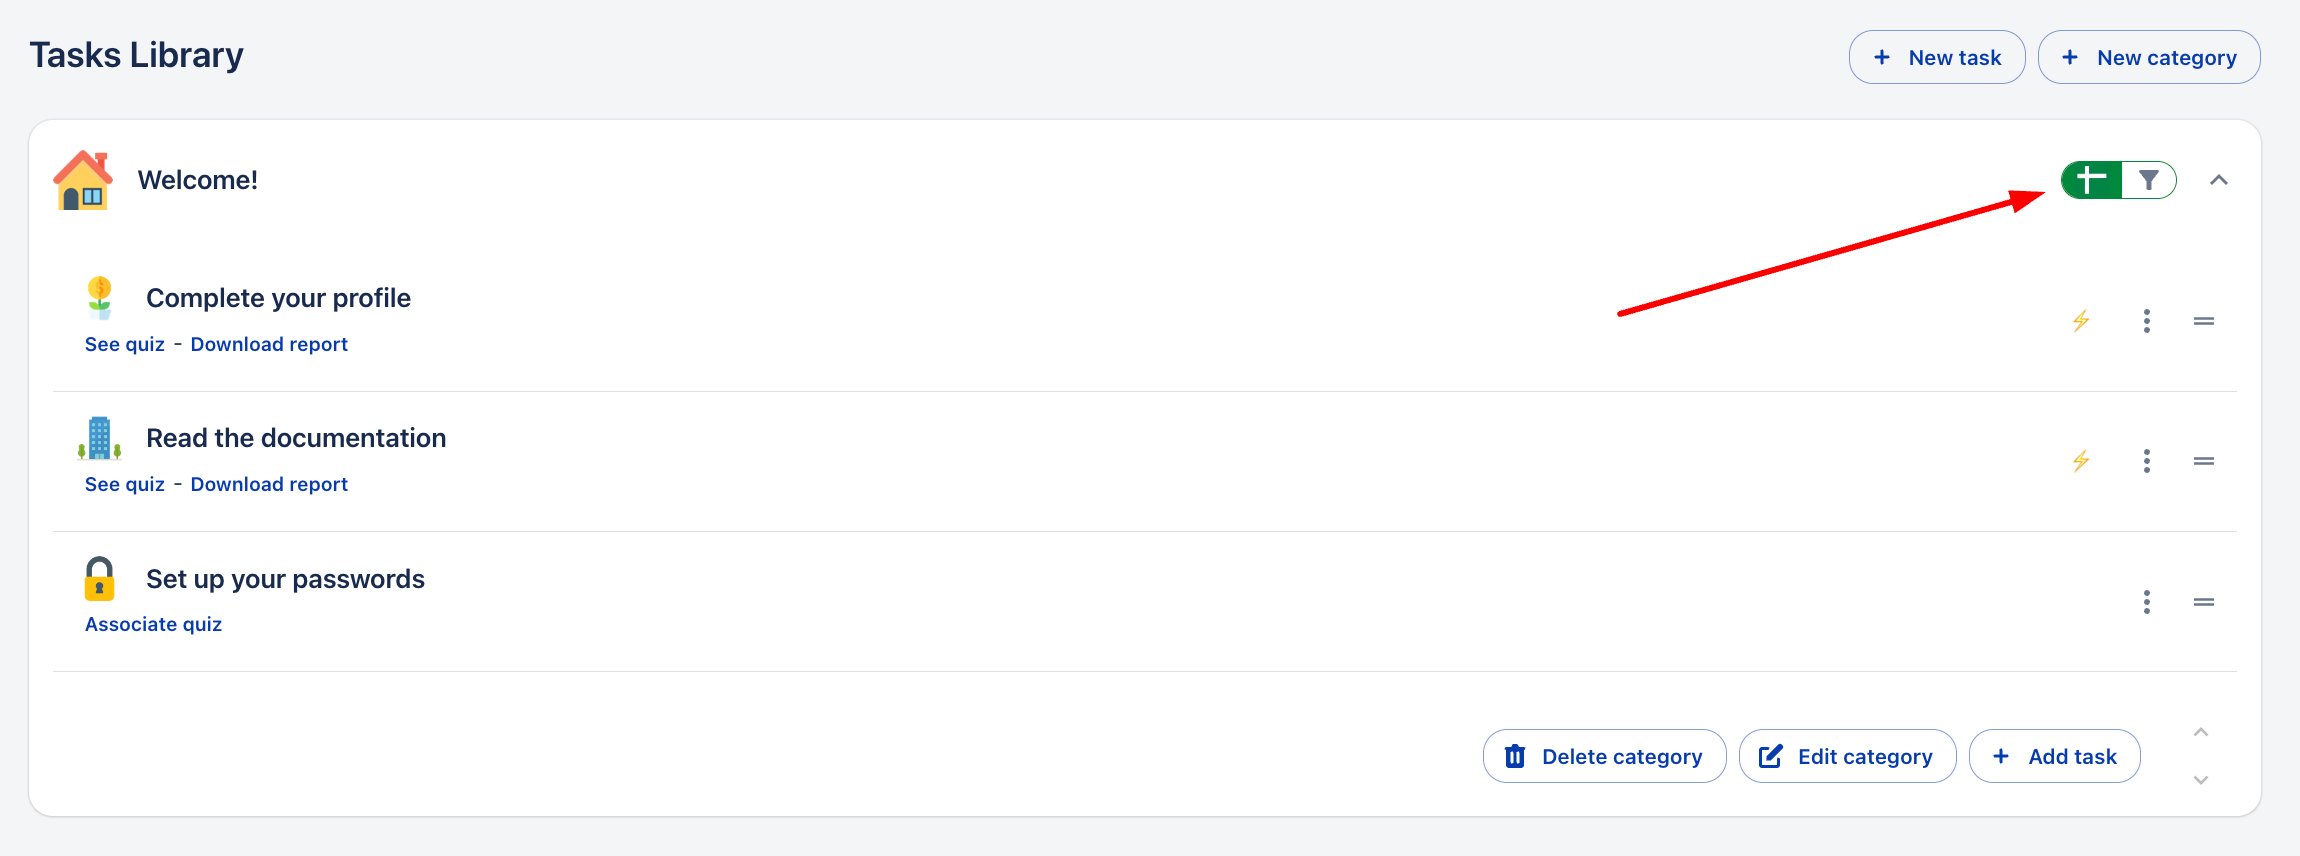Click Download report under Read the documentation
This screenshot has width=2300, height=856.
pyautogui.click(x=269, y=484)
